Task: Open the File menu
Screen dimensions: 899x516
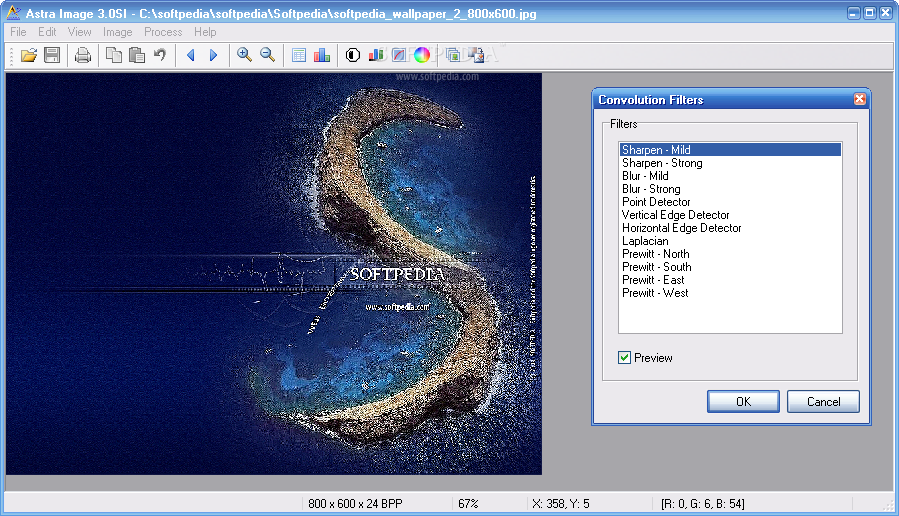Action: point(18,32)
